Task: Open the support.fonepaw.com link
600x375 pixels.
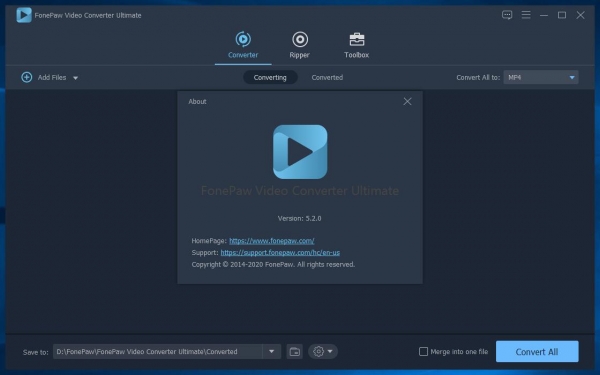Action: (280, 253)
